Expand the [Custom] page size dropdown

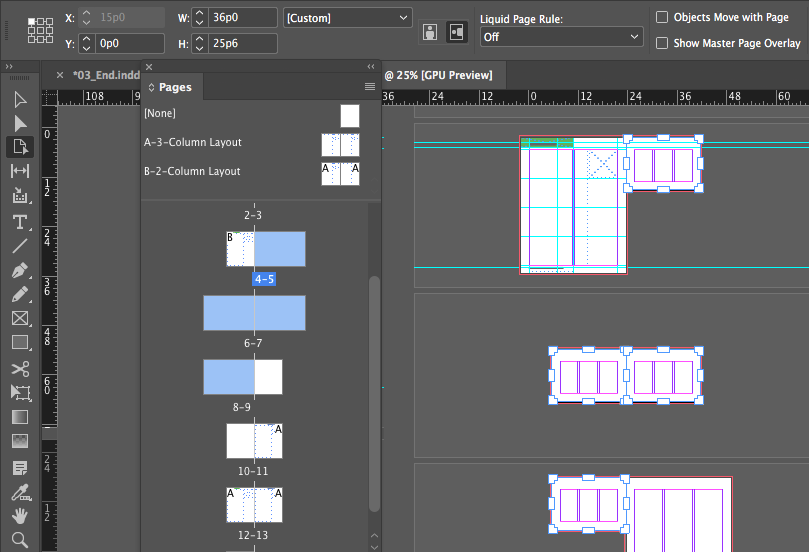(x=347, y=18)
